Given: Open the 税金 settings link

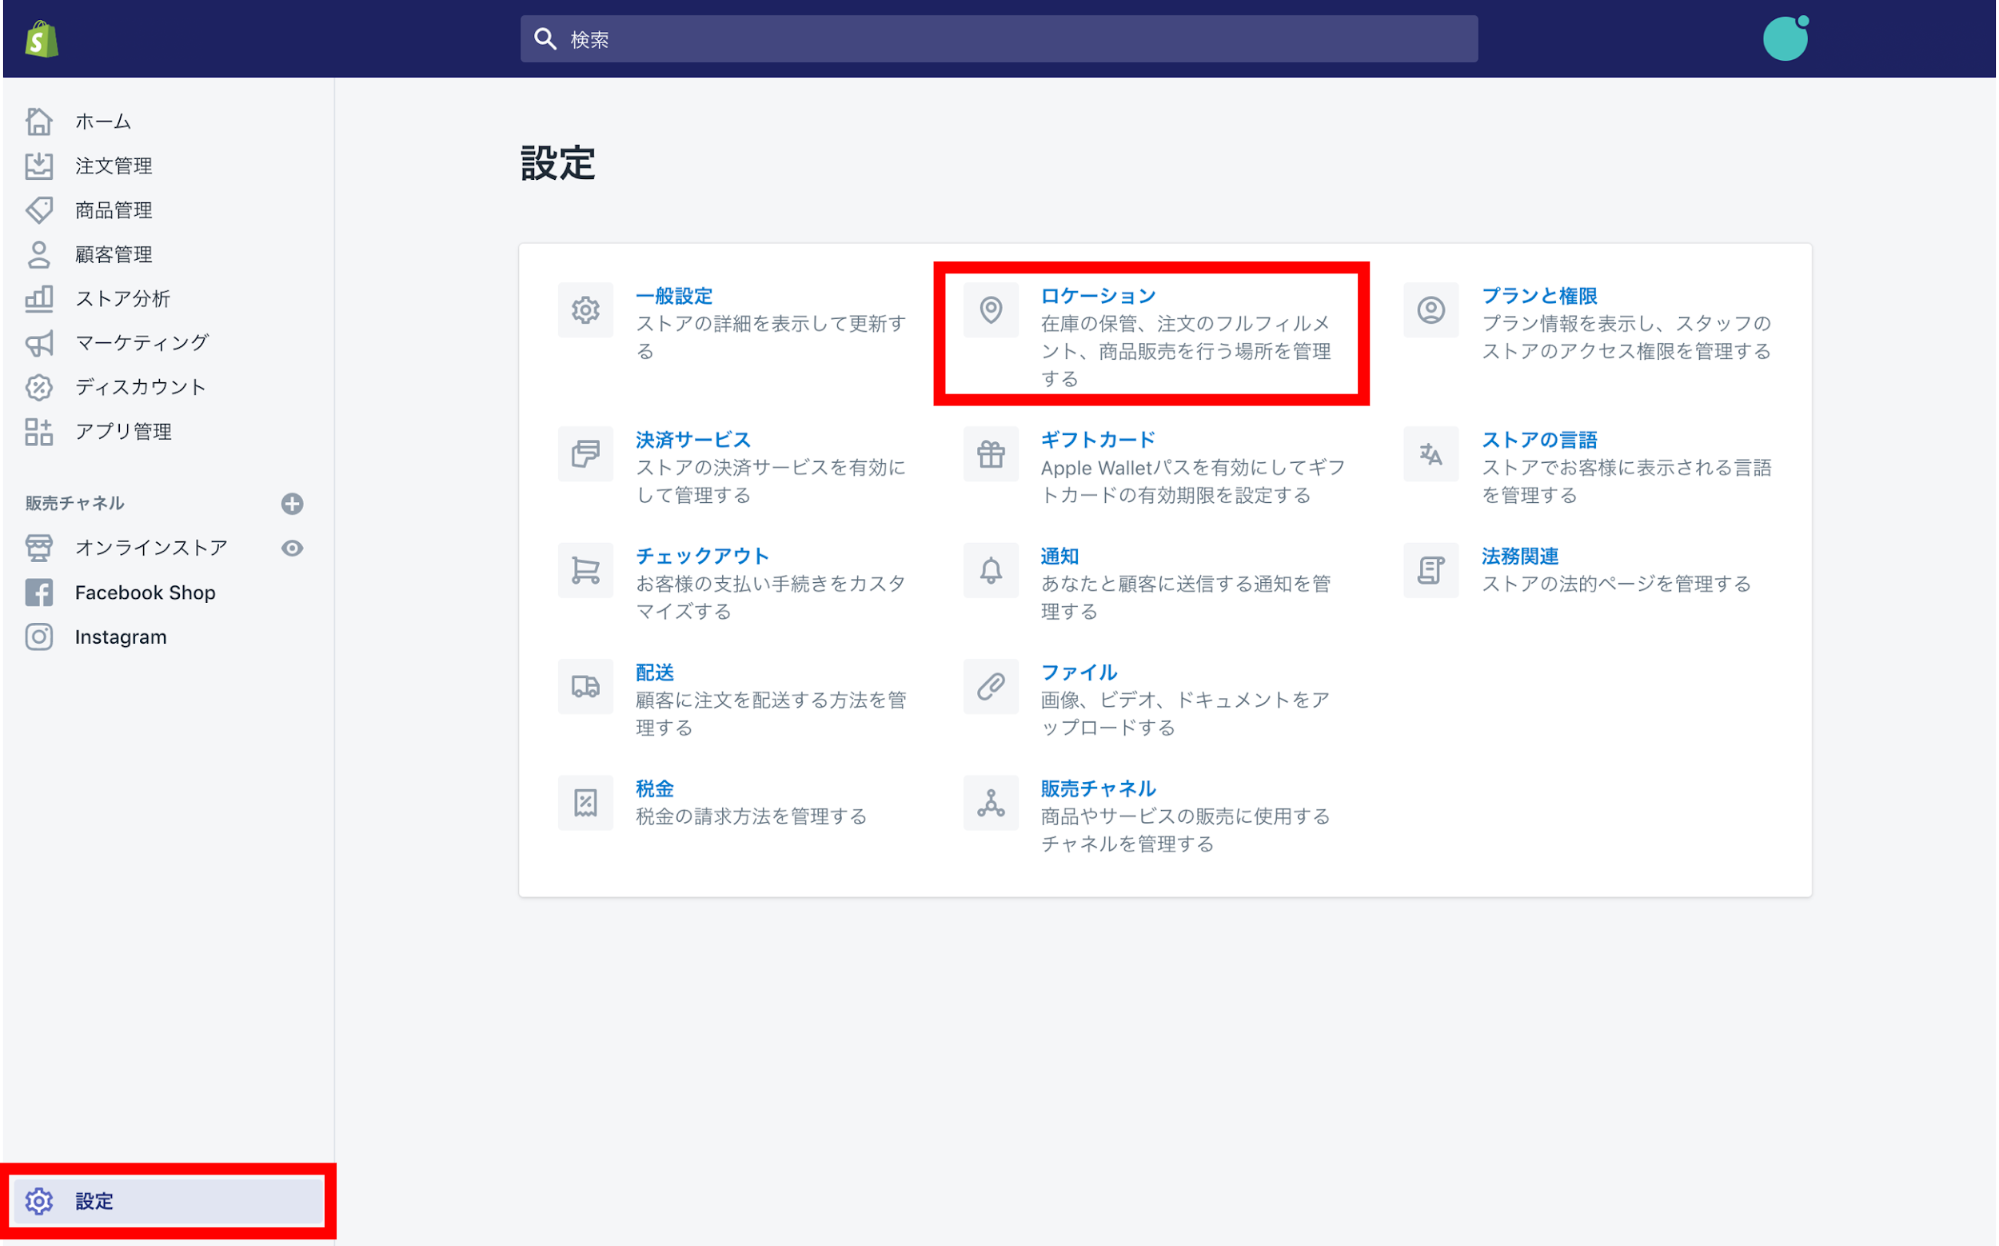Looking at the screenshot, I should pos(655,788).
